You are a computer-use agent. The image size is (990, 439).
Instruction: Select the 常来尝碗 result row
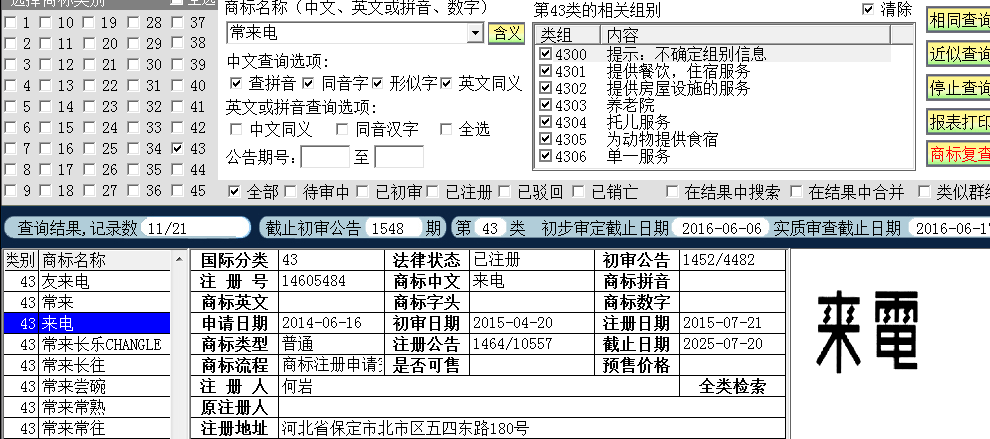click(x=87, y=386)
